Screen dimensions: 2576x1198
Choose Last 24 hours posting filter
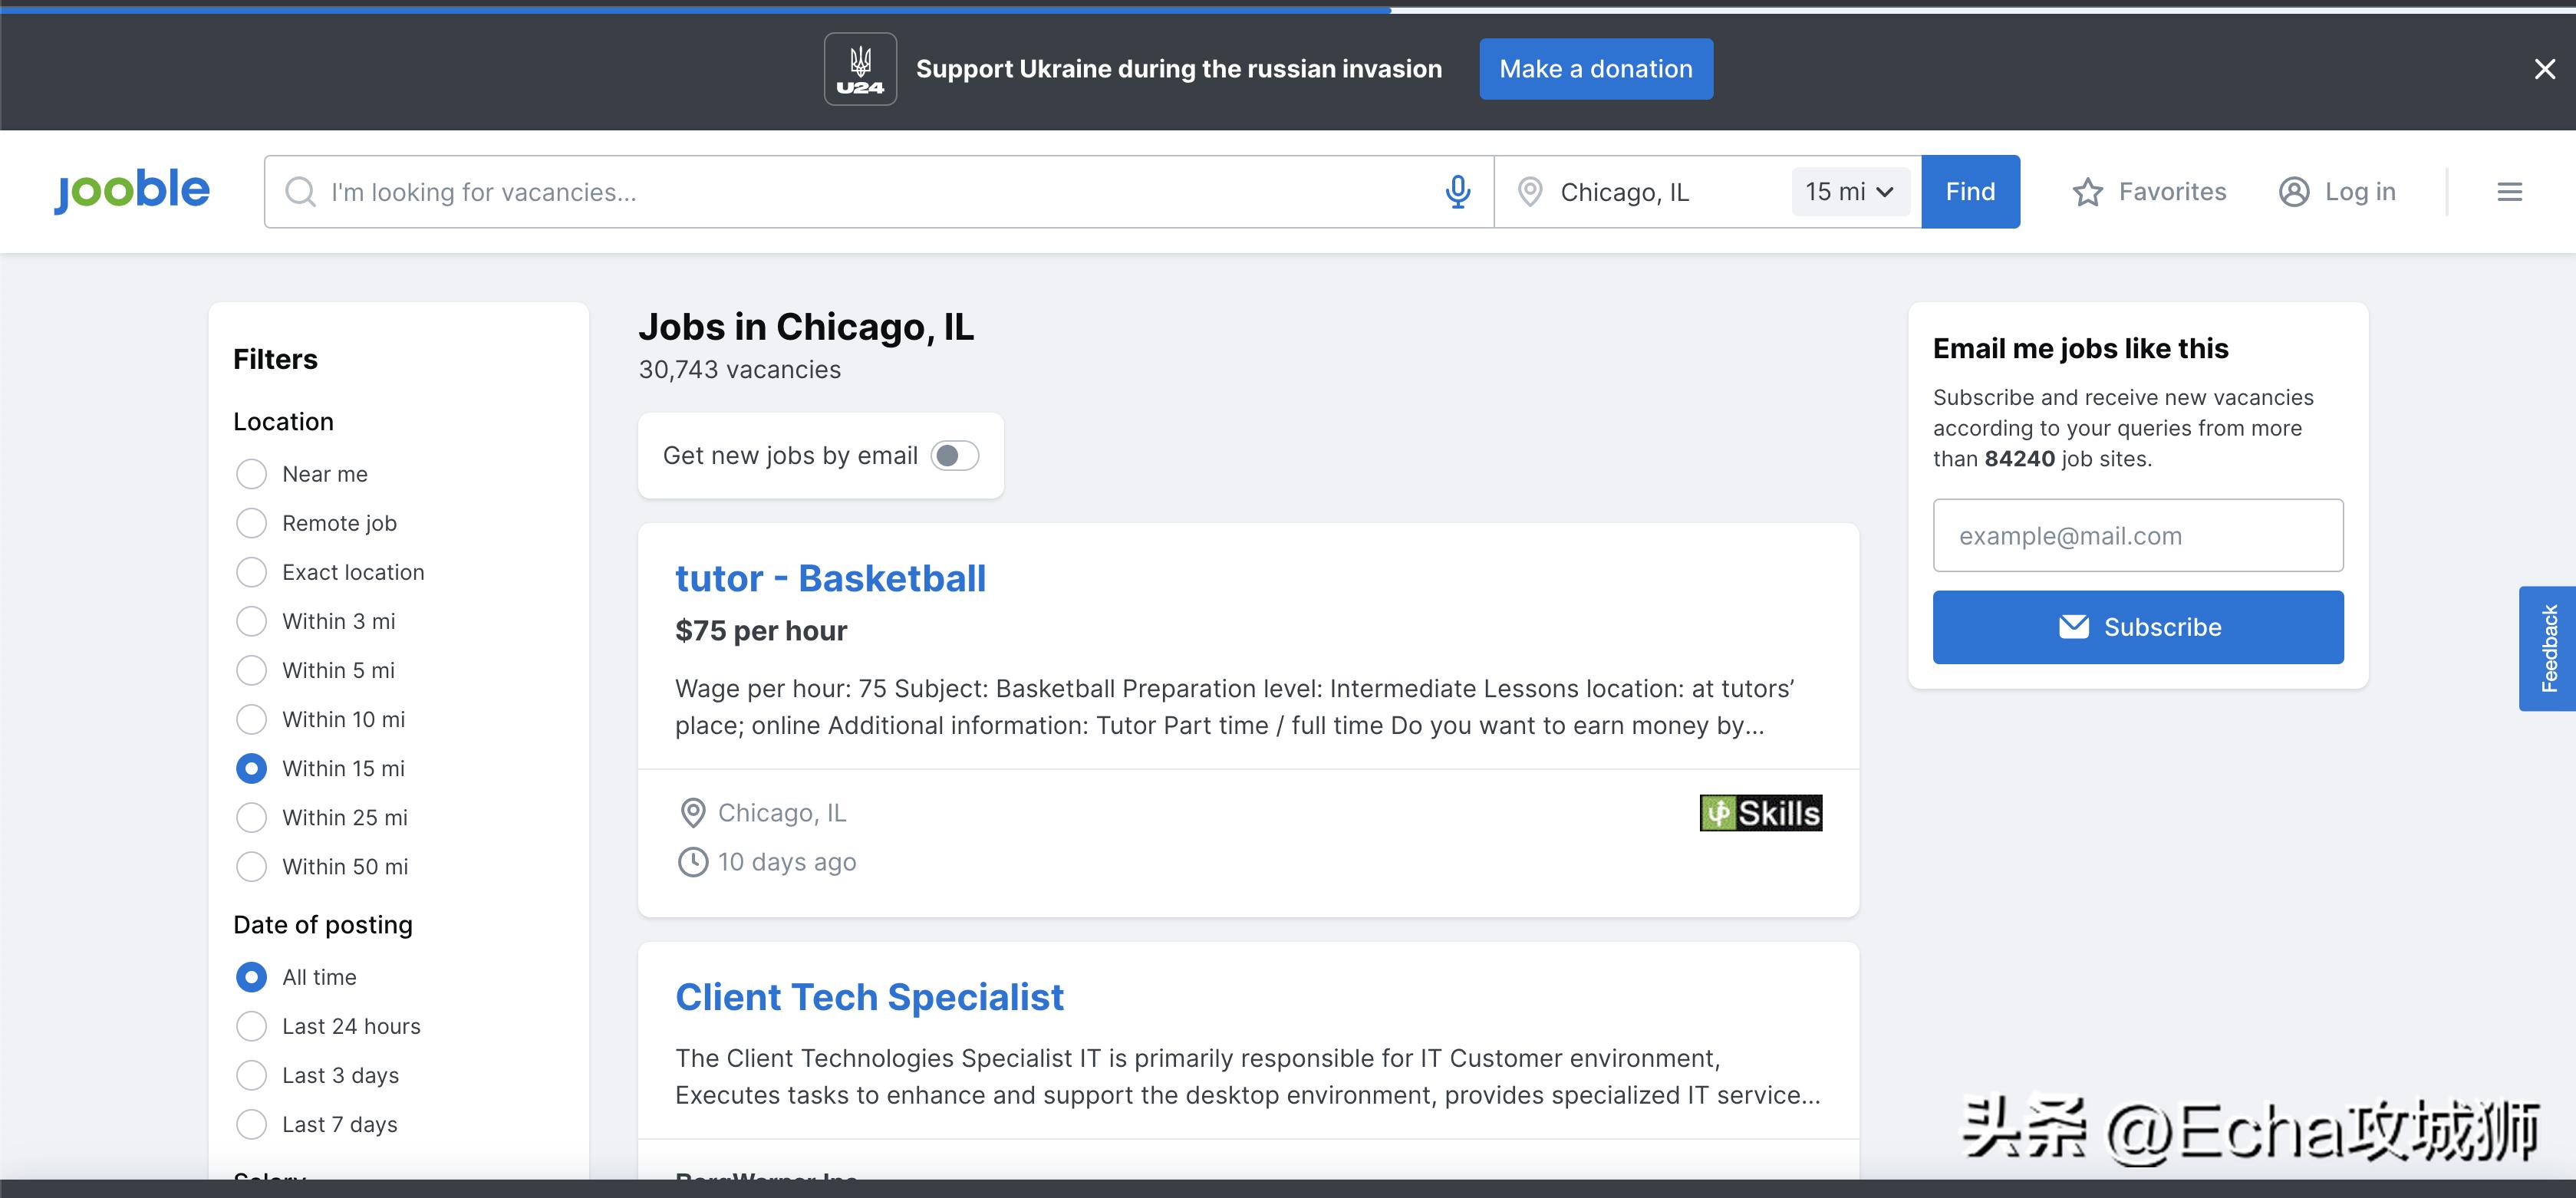[x=252, y=1026]
